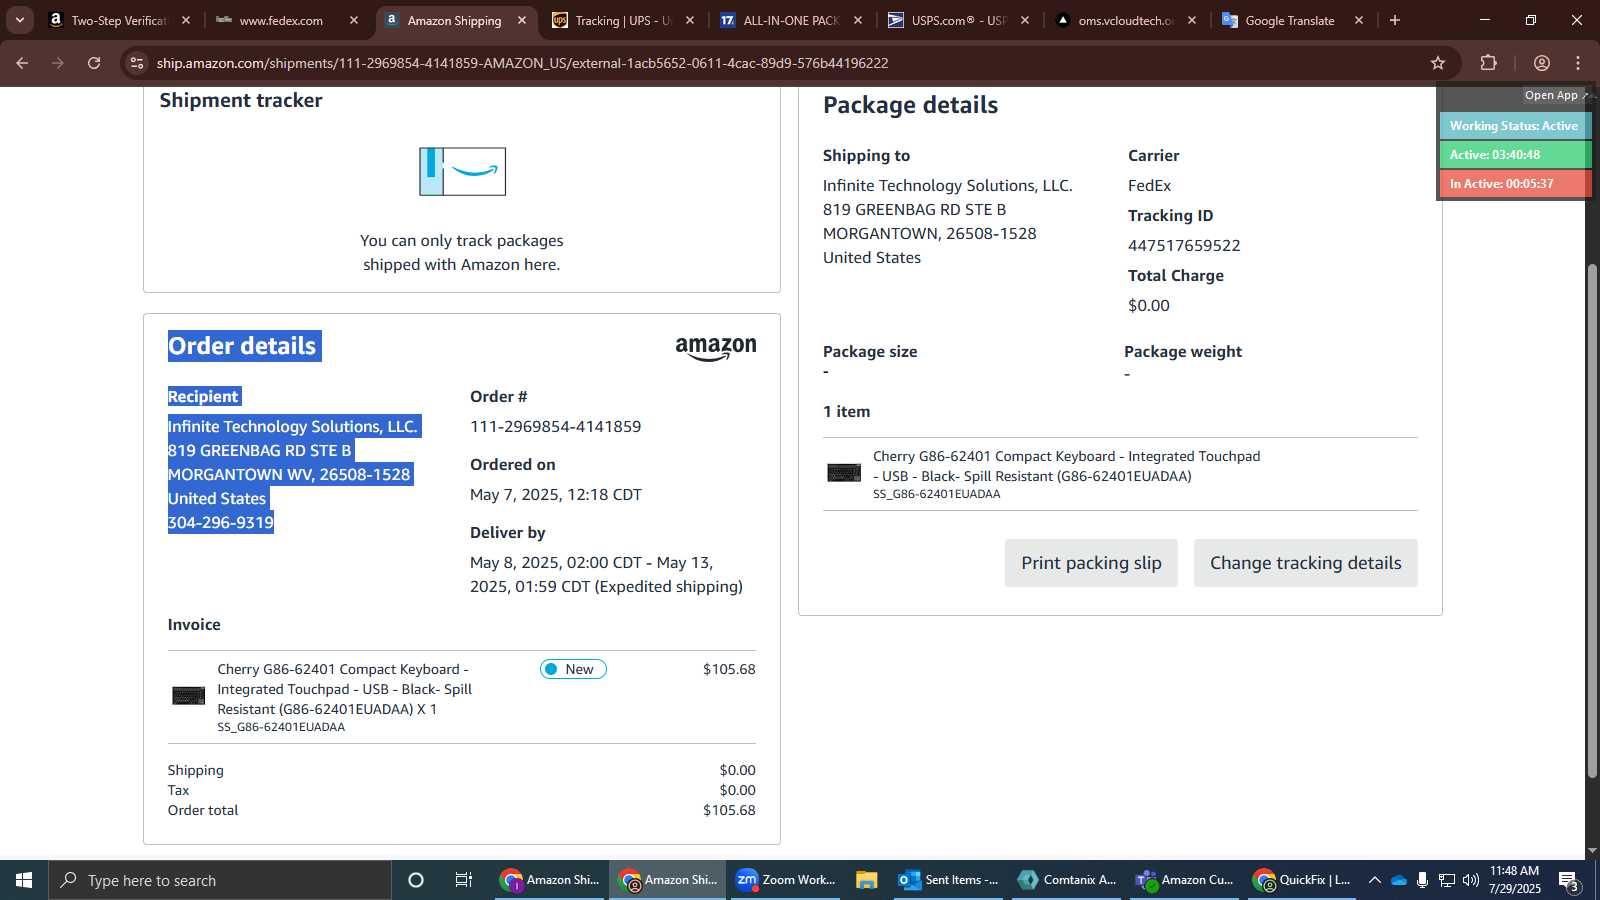Open File Explorer from the taskbar

[x=866, y=880]
